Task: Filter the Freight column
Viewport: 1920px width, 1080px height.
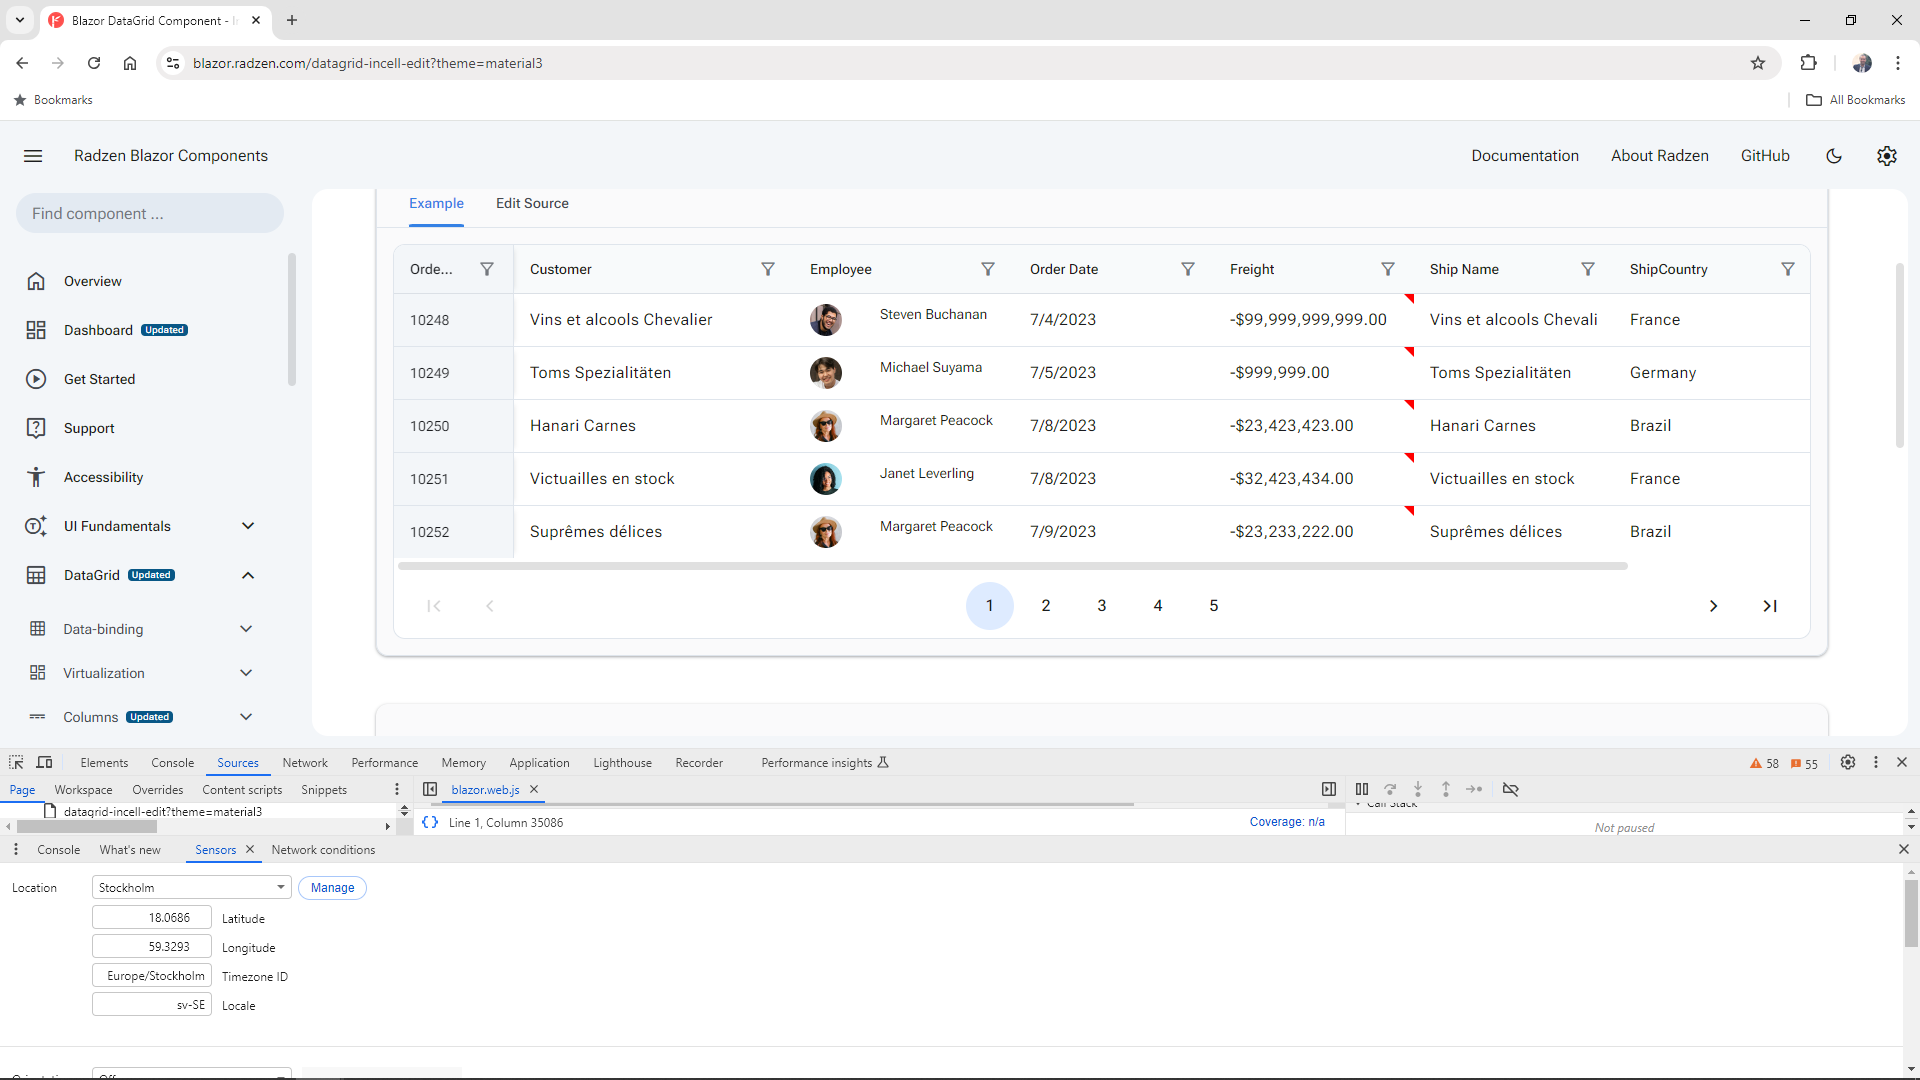Action: (1388, 269)
